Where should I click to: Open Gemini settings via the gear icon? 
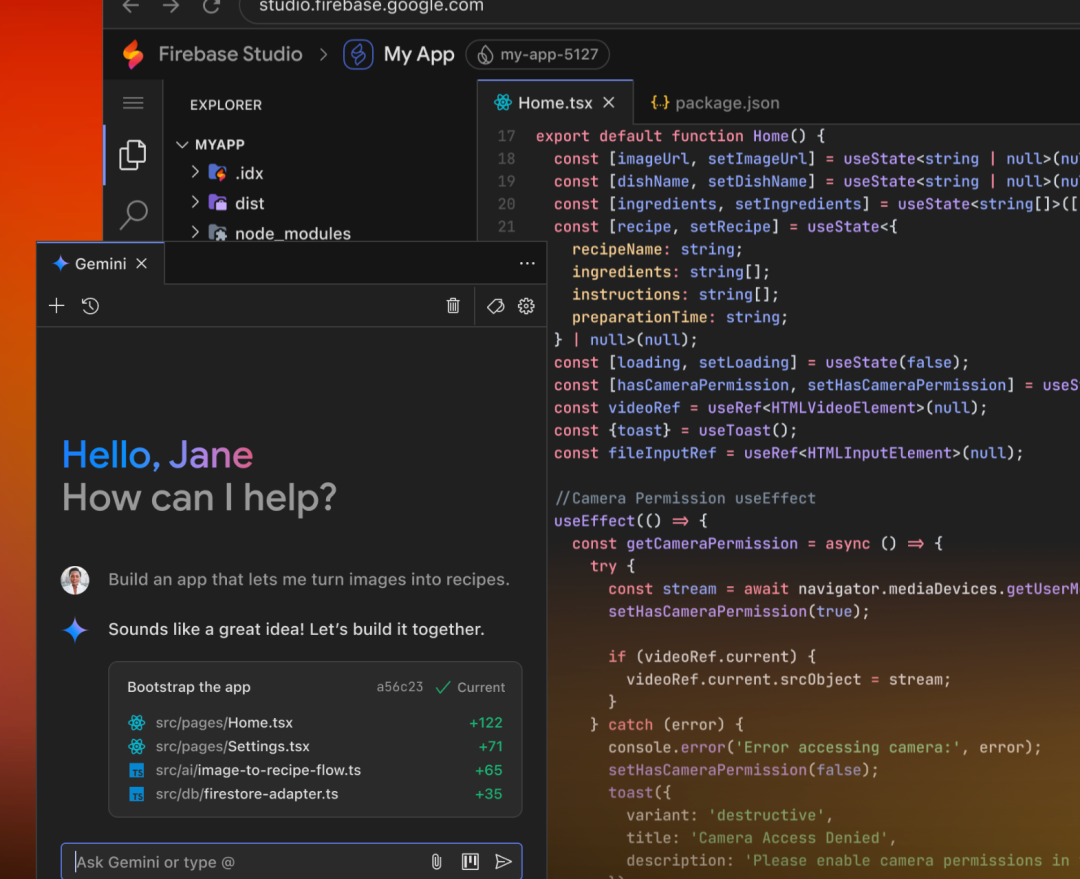pos(525,306)
